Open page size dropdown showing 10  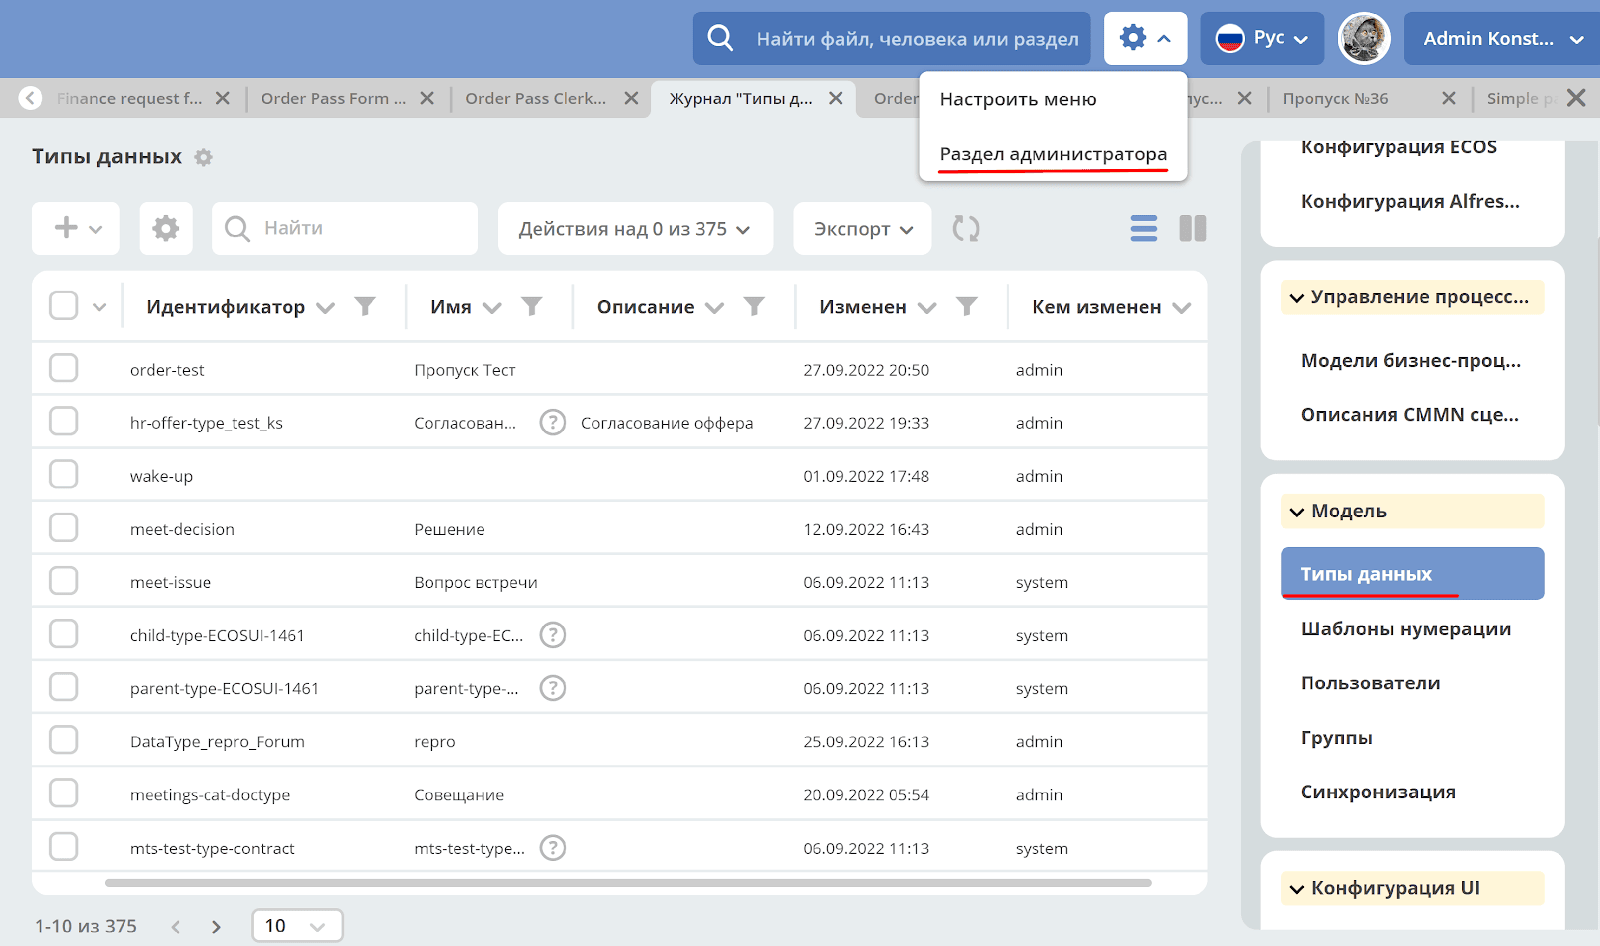tap(297, 926)
